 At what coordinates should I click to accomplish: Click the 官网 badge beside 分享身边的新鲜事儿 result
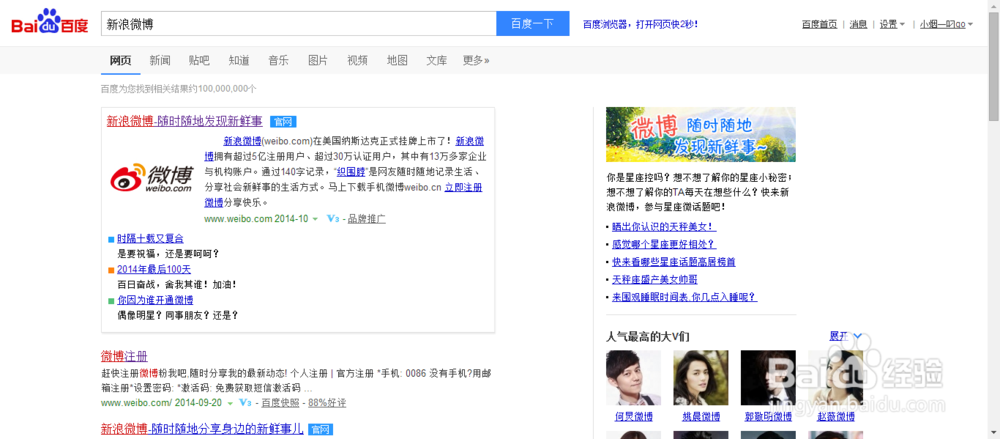pos(320,429)
